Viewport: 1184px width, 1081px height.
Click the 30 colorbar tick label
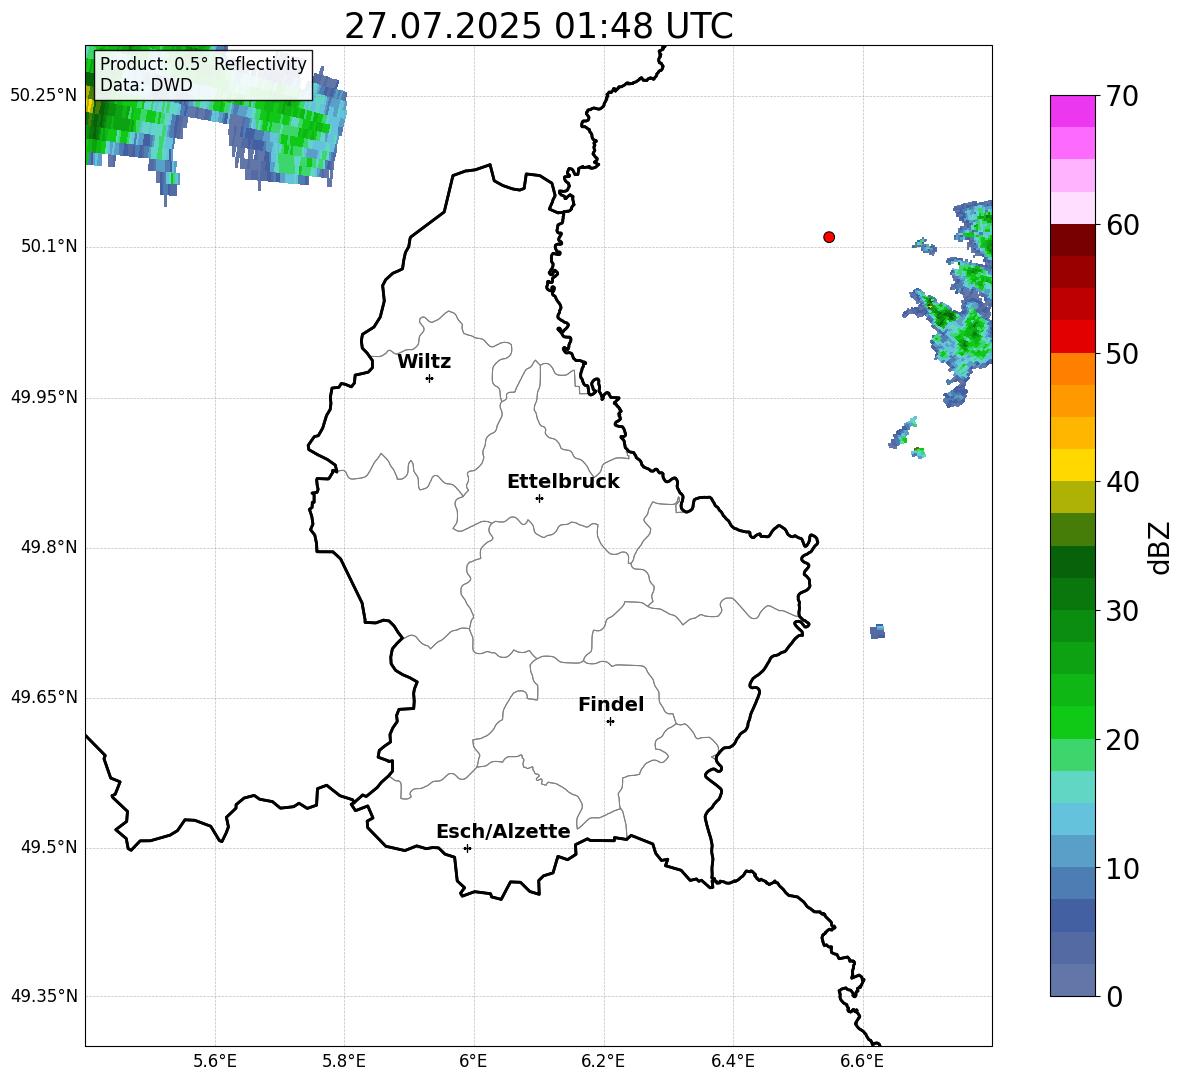coord(1122,611)
